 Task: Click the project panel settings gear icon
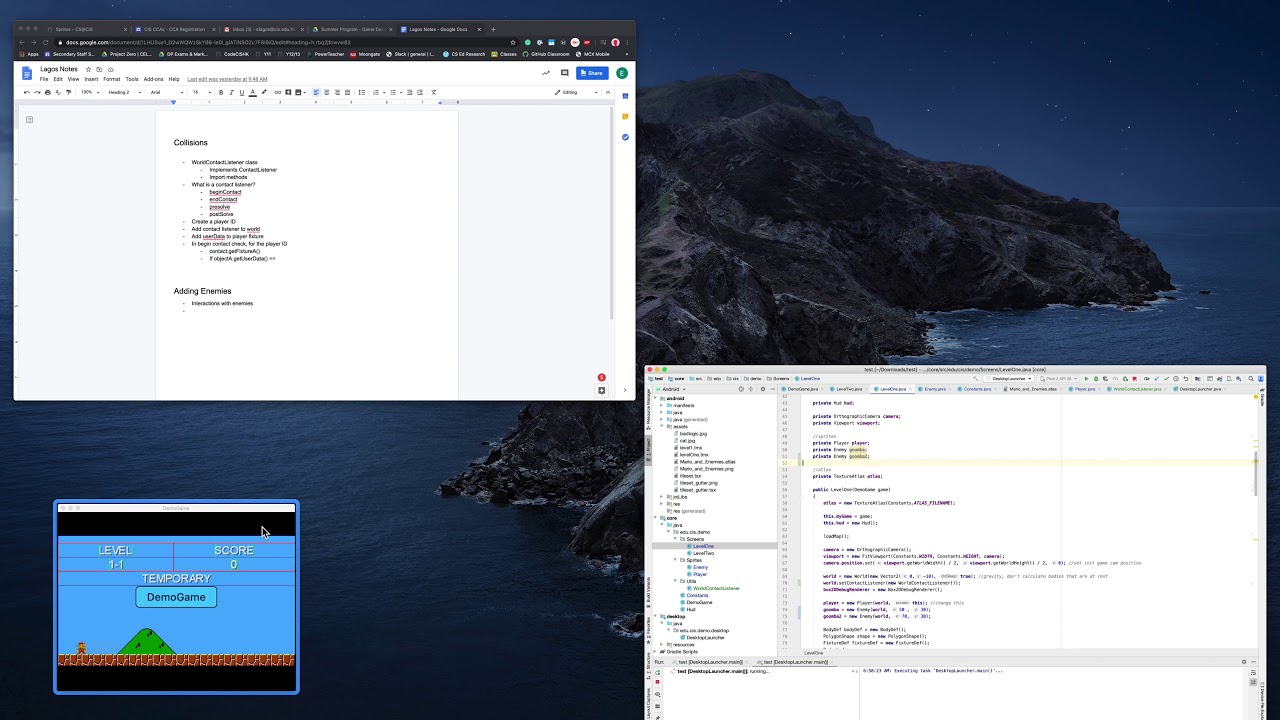tap(763, 389)
